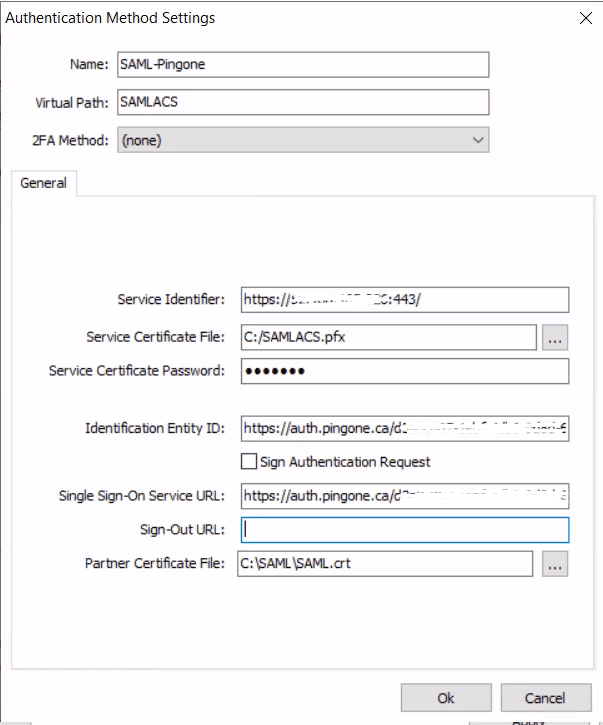Click the Identification Entity ID label

[x=155, y=428]
